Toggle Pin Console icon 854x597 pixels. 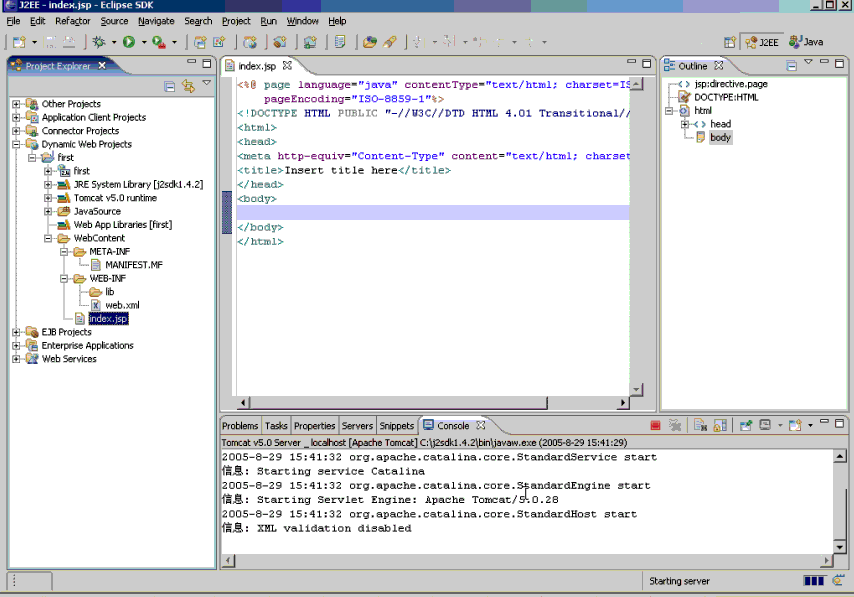[x=746, y=425]
